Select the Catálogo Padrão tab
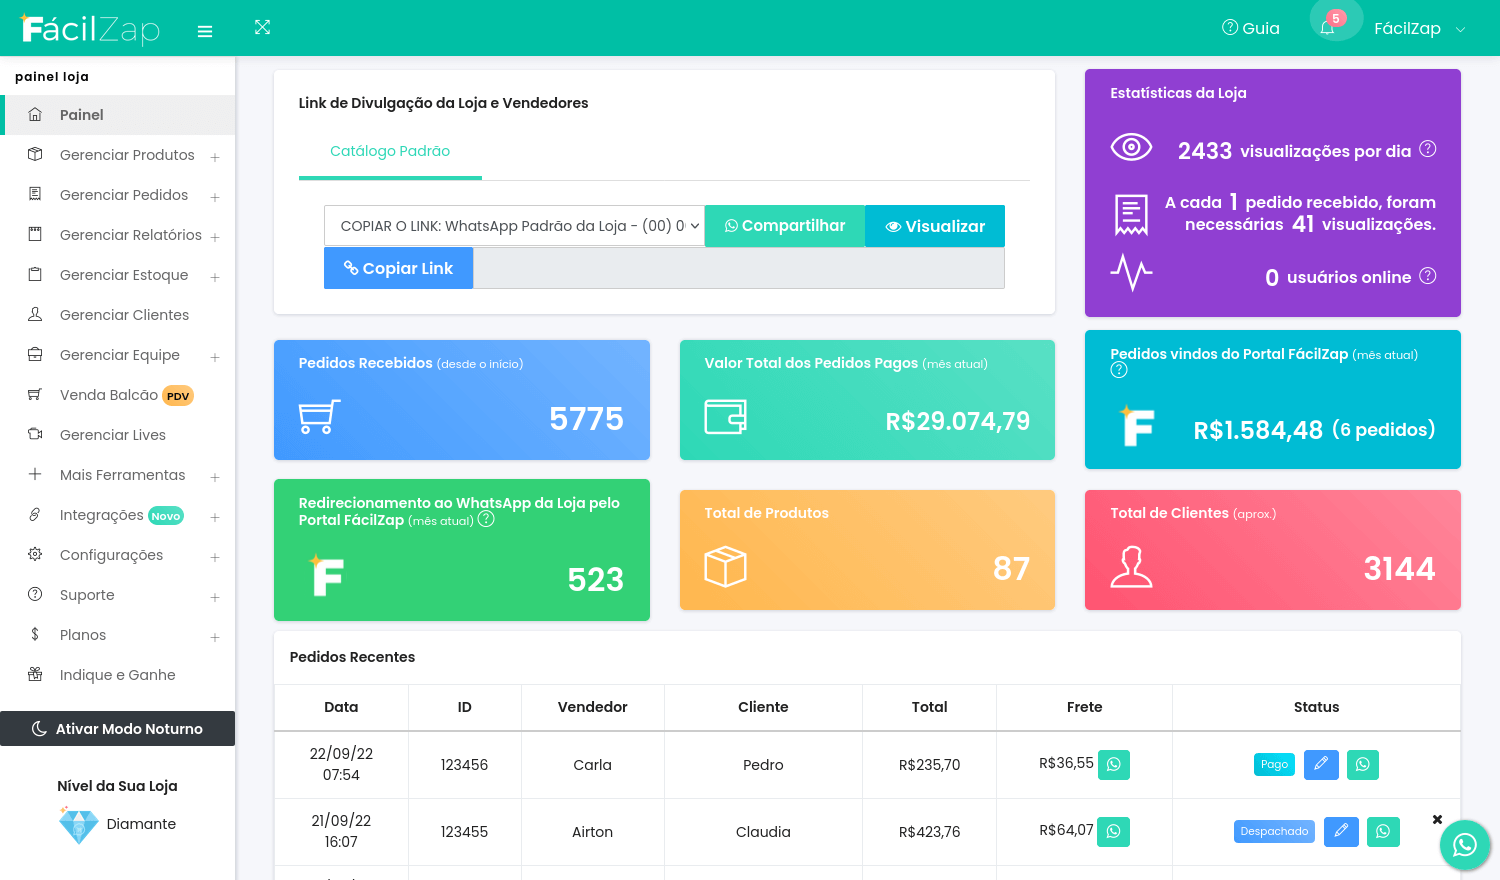 390,151
